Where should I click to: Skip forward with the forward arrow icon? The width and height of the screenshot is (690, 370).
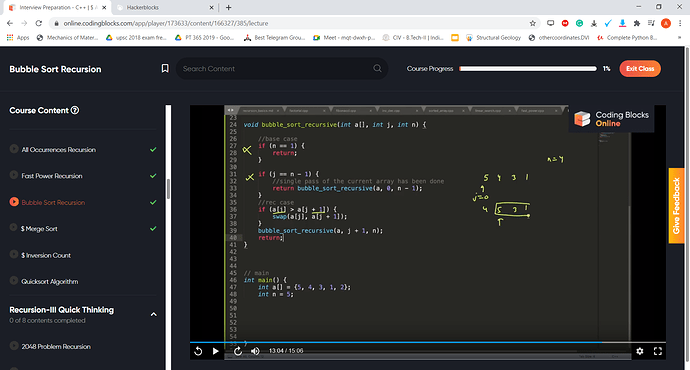click(x=238, y=351)
